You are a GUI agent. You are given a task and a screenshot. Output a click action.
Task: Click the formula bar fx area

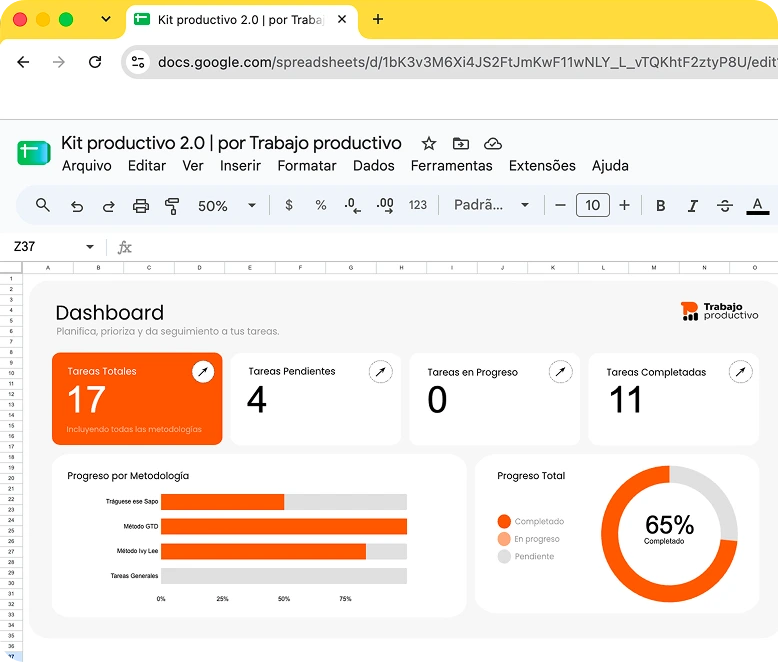(x=125, y=247)
